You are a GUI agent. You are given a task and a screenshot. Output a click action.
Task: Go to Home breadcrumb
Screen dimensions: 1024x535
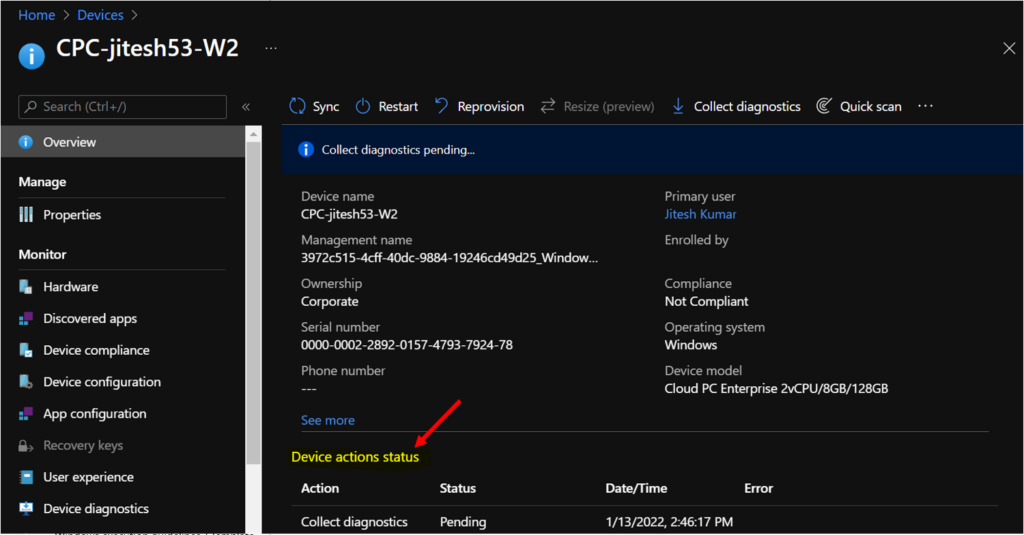(x=37, y=15)
